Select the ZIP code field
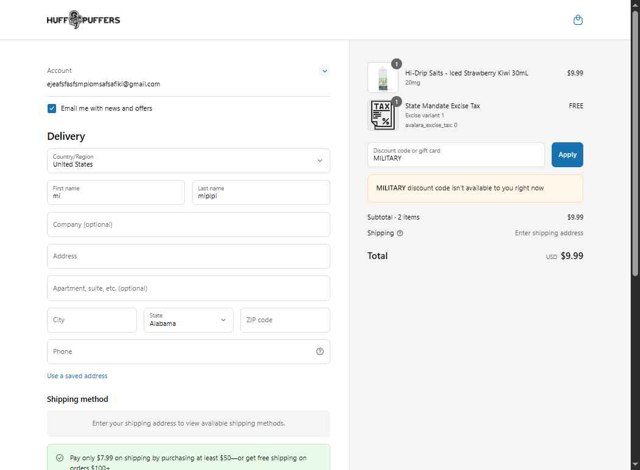This screenshot has height=470, width=640. click(285, 320)
